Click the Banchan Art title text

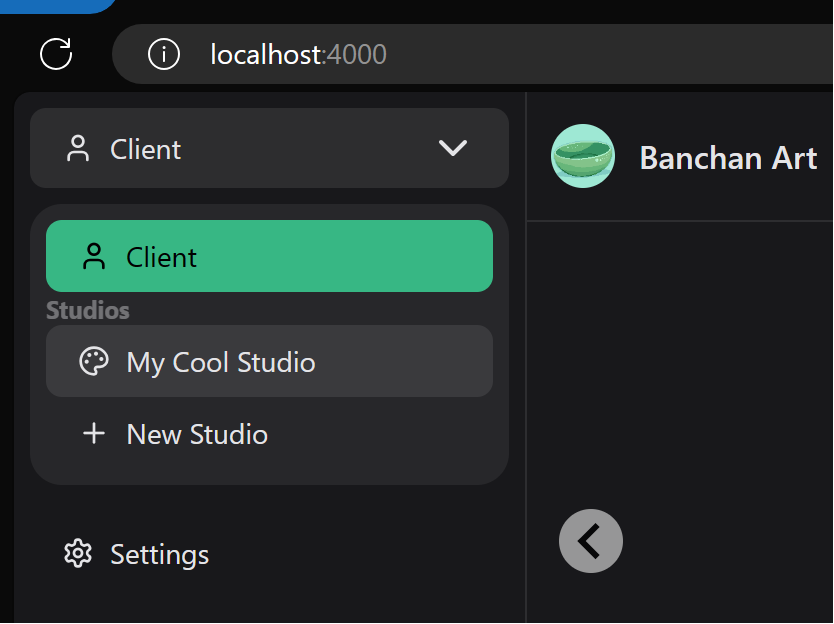728,158
